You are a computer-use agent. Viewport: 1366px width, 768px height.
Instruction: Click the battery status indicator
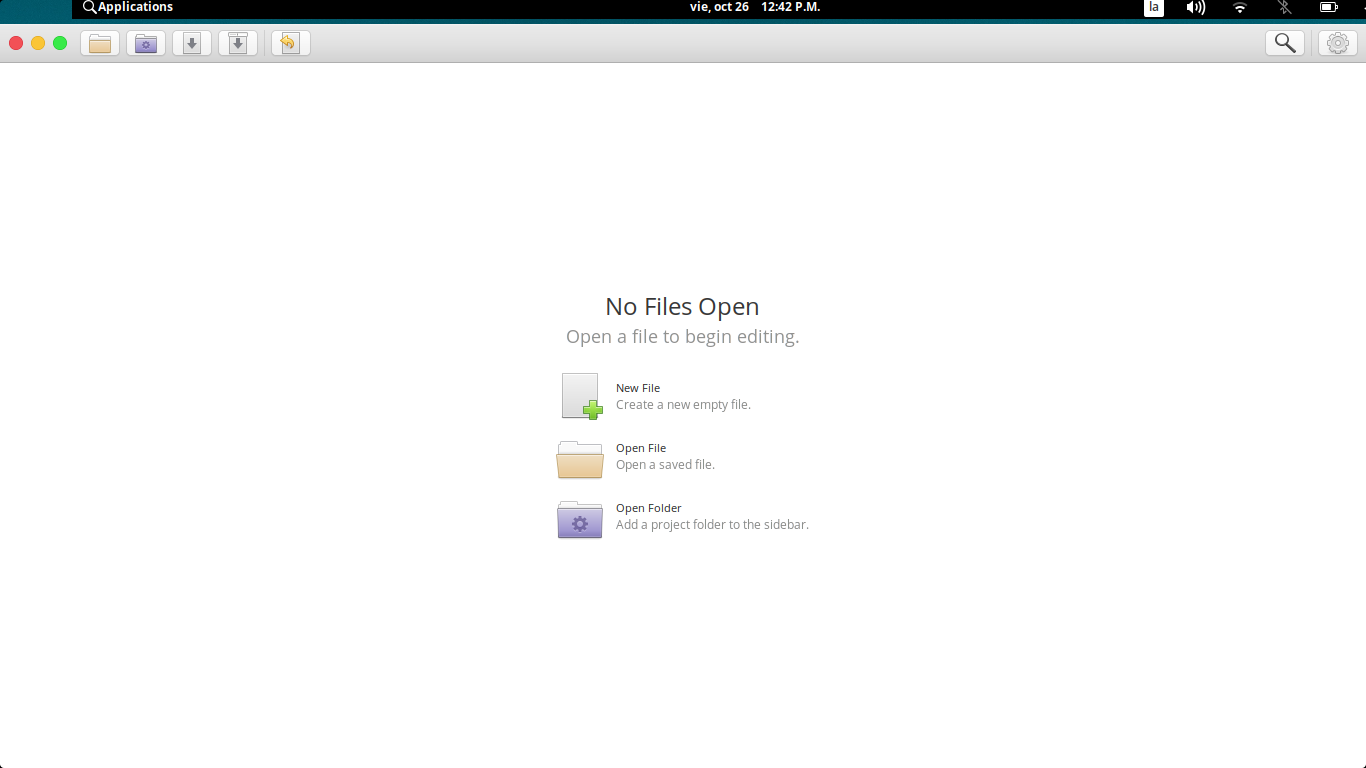tap(1329, 8)
